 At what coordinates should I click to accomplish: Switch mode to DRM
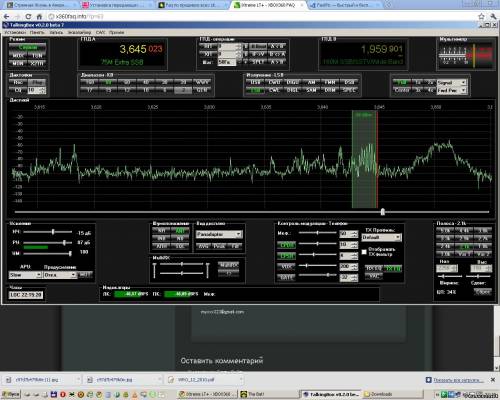point(330,90)
